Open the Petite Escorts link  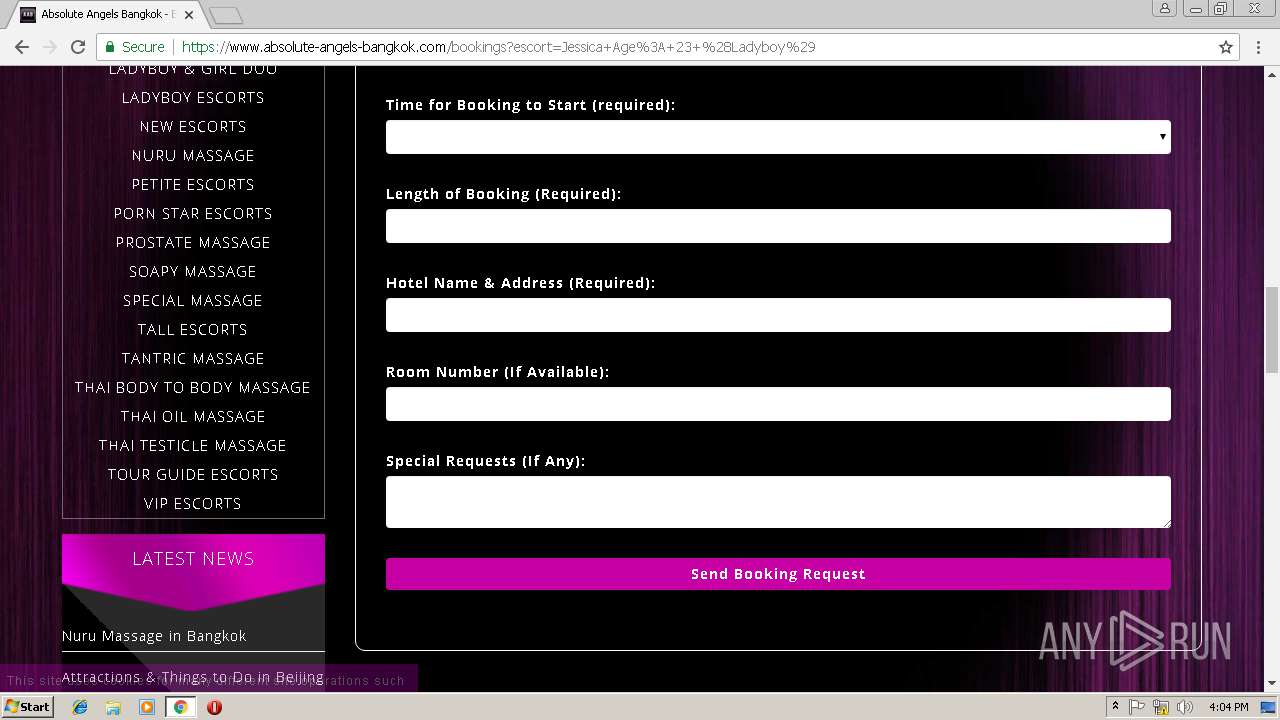[x=193, y=185]
